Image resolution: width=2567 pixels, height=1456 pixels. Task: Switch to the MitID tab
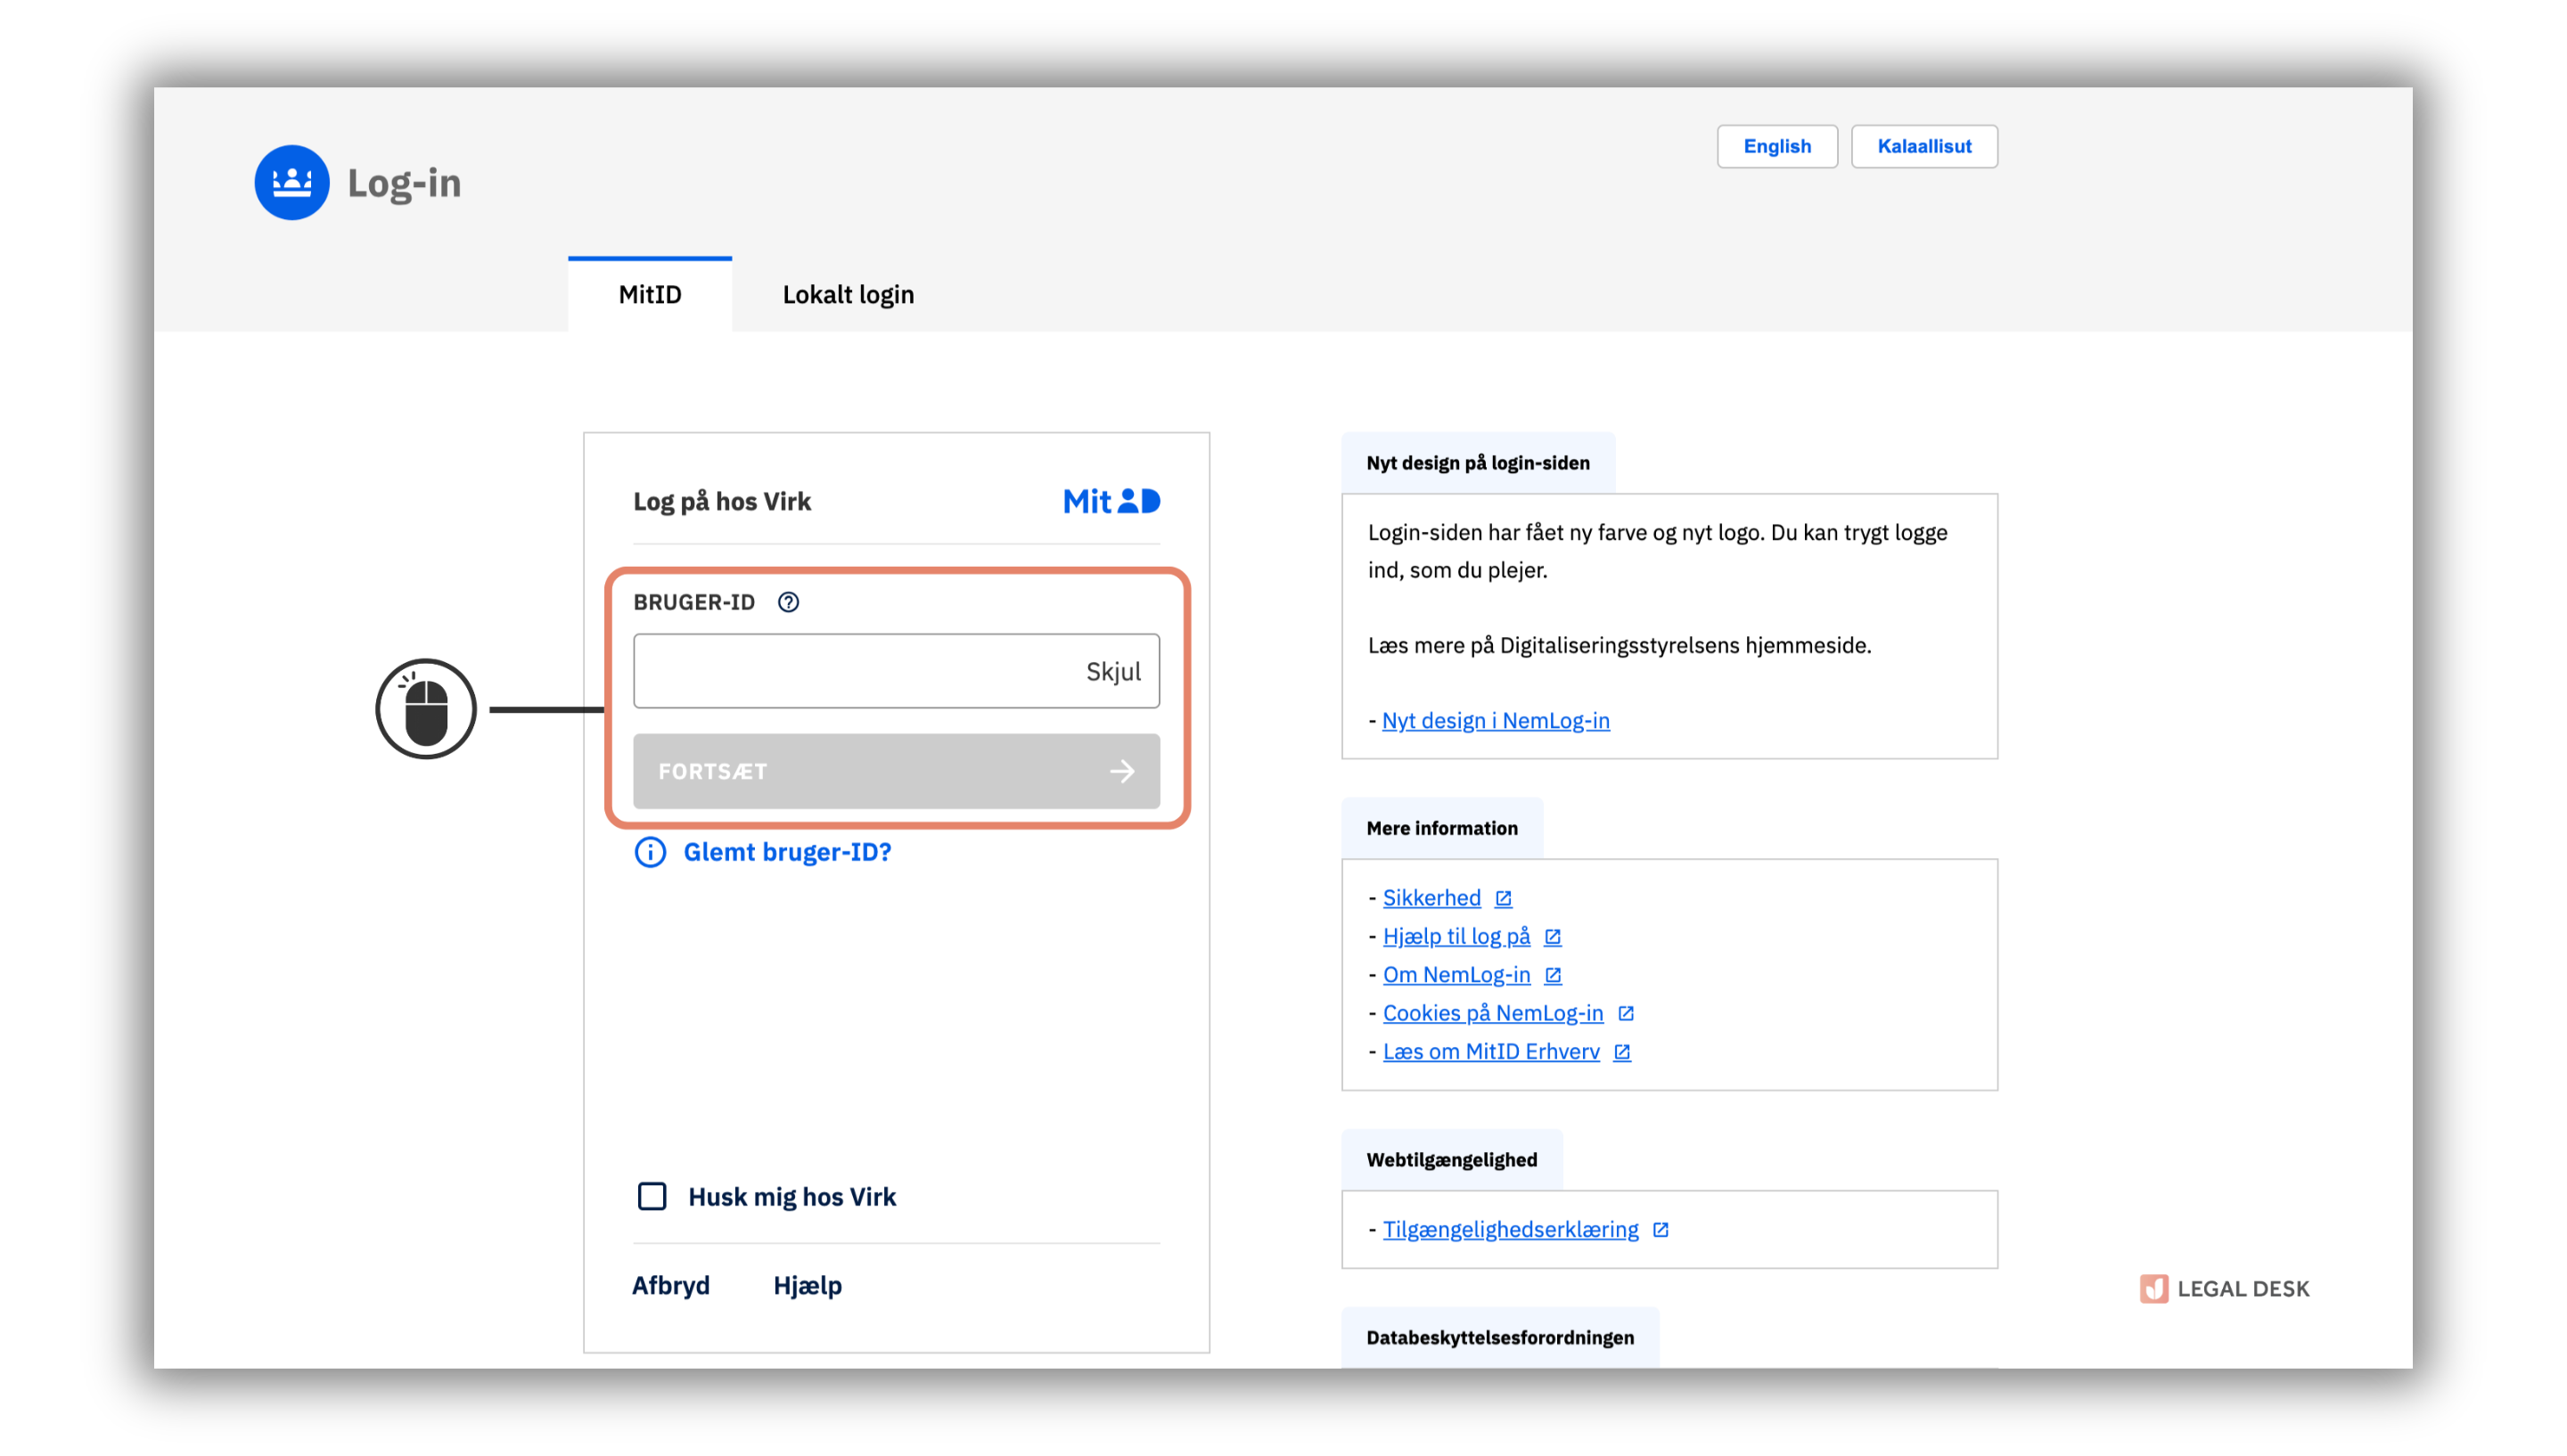point(650,294)
